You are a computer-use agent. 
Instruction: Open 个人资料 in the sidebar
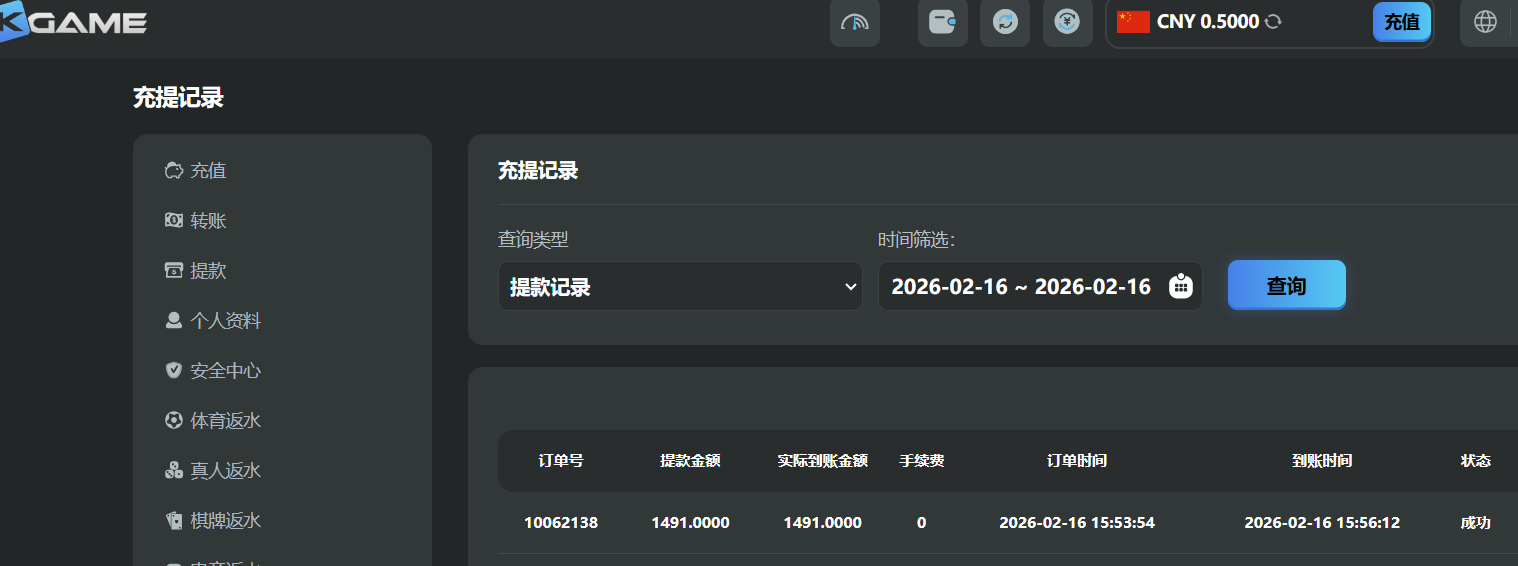(225, 321)
